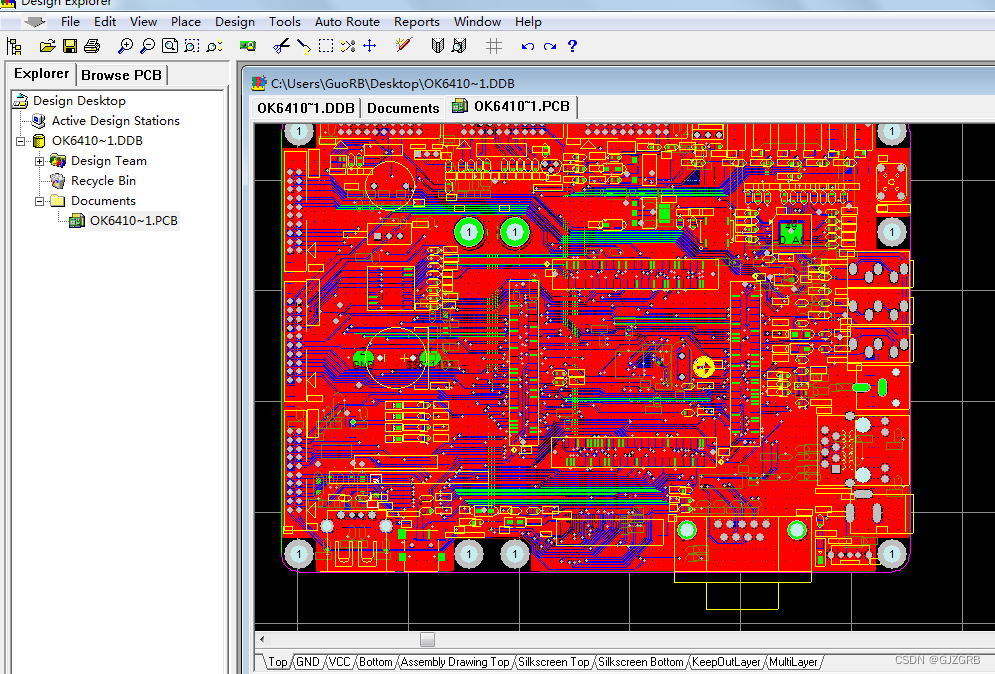Select the OK6410~1.PCB document tab

511,106
